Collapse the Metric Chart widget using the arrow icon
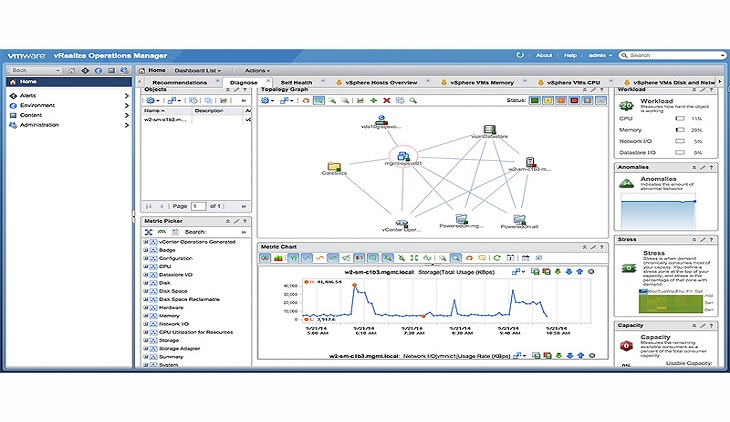 [584, 247]
